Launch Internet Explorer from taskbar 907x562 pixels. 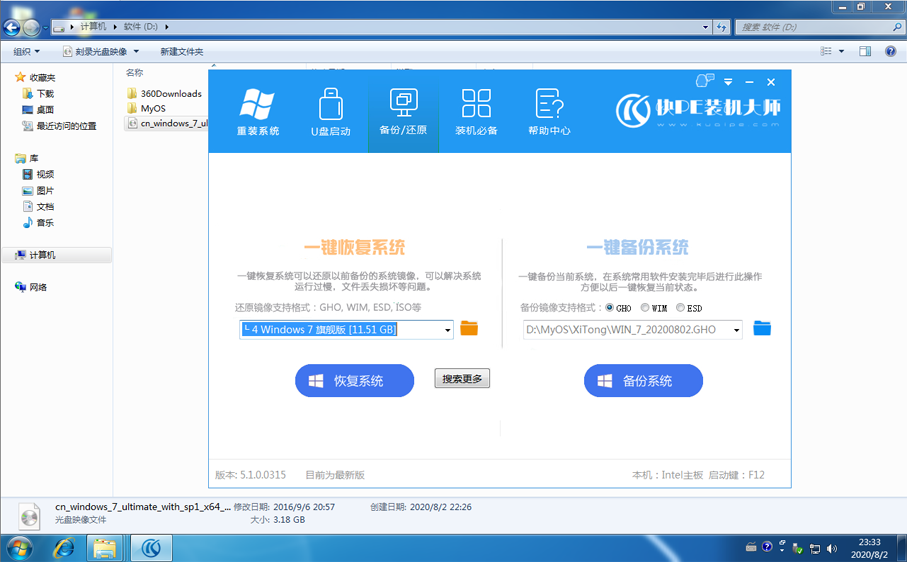pos(64,548)
